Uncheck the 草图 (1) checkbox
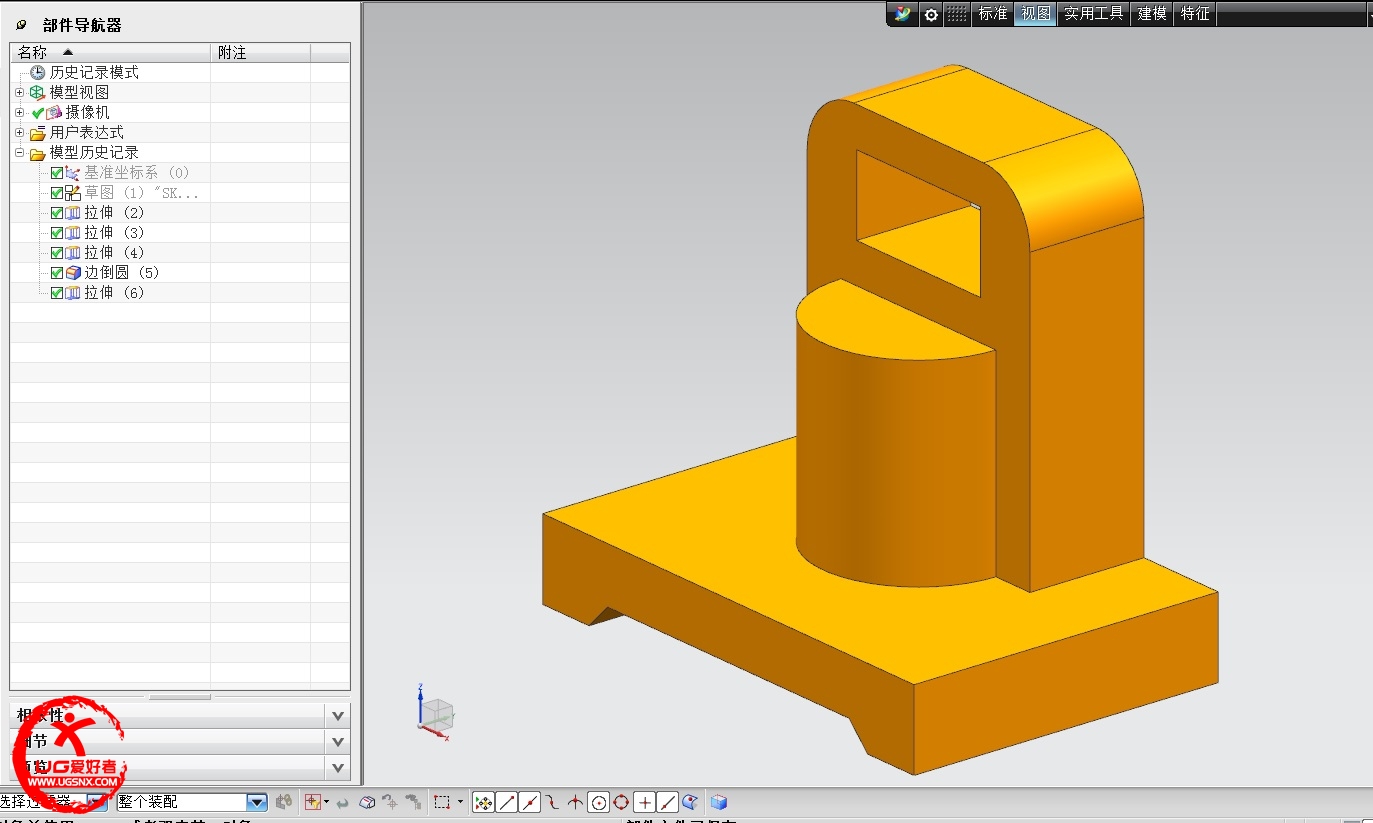The width and height of the screenshot is (1373, 823). [57, 193]
